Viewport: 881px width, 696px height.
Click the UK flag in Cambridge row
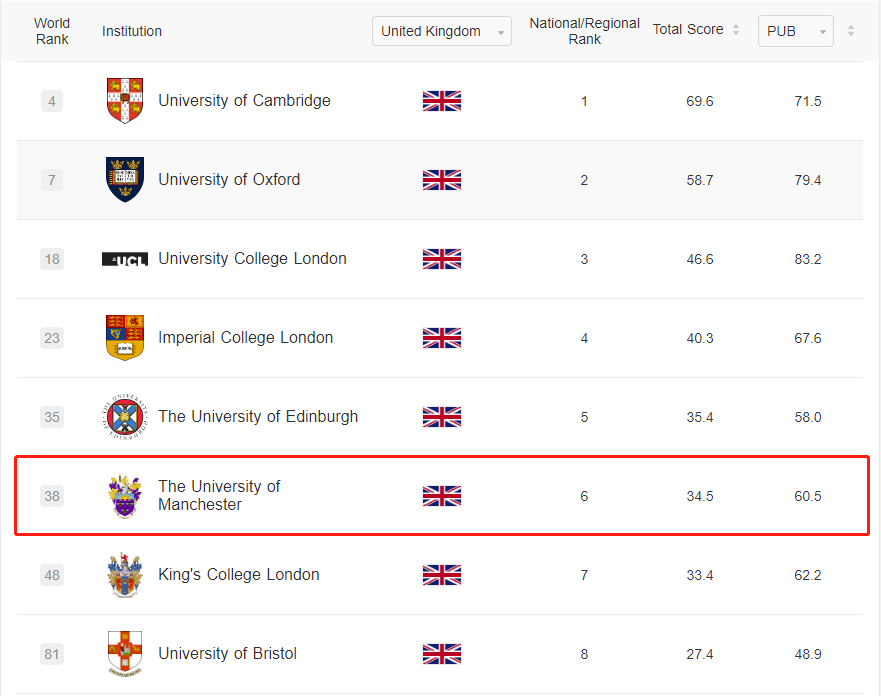point(442,101)
